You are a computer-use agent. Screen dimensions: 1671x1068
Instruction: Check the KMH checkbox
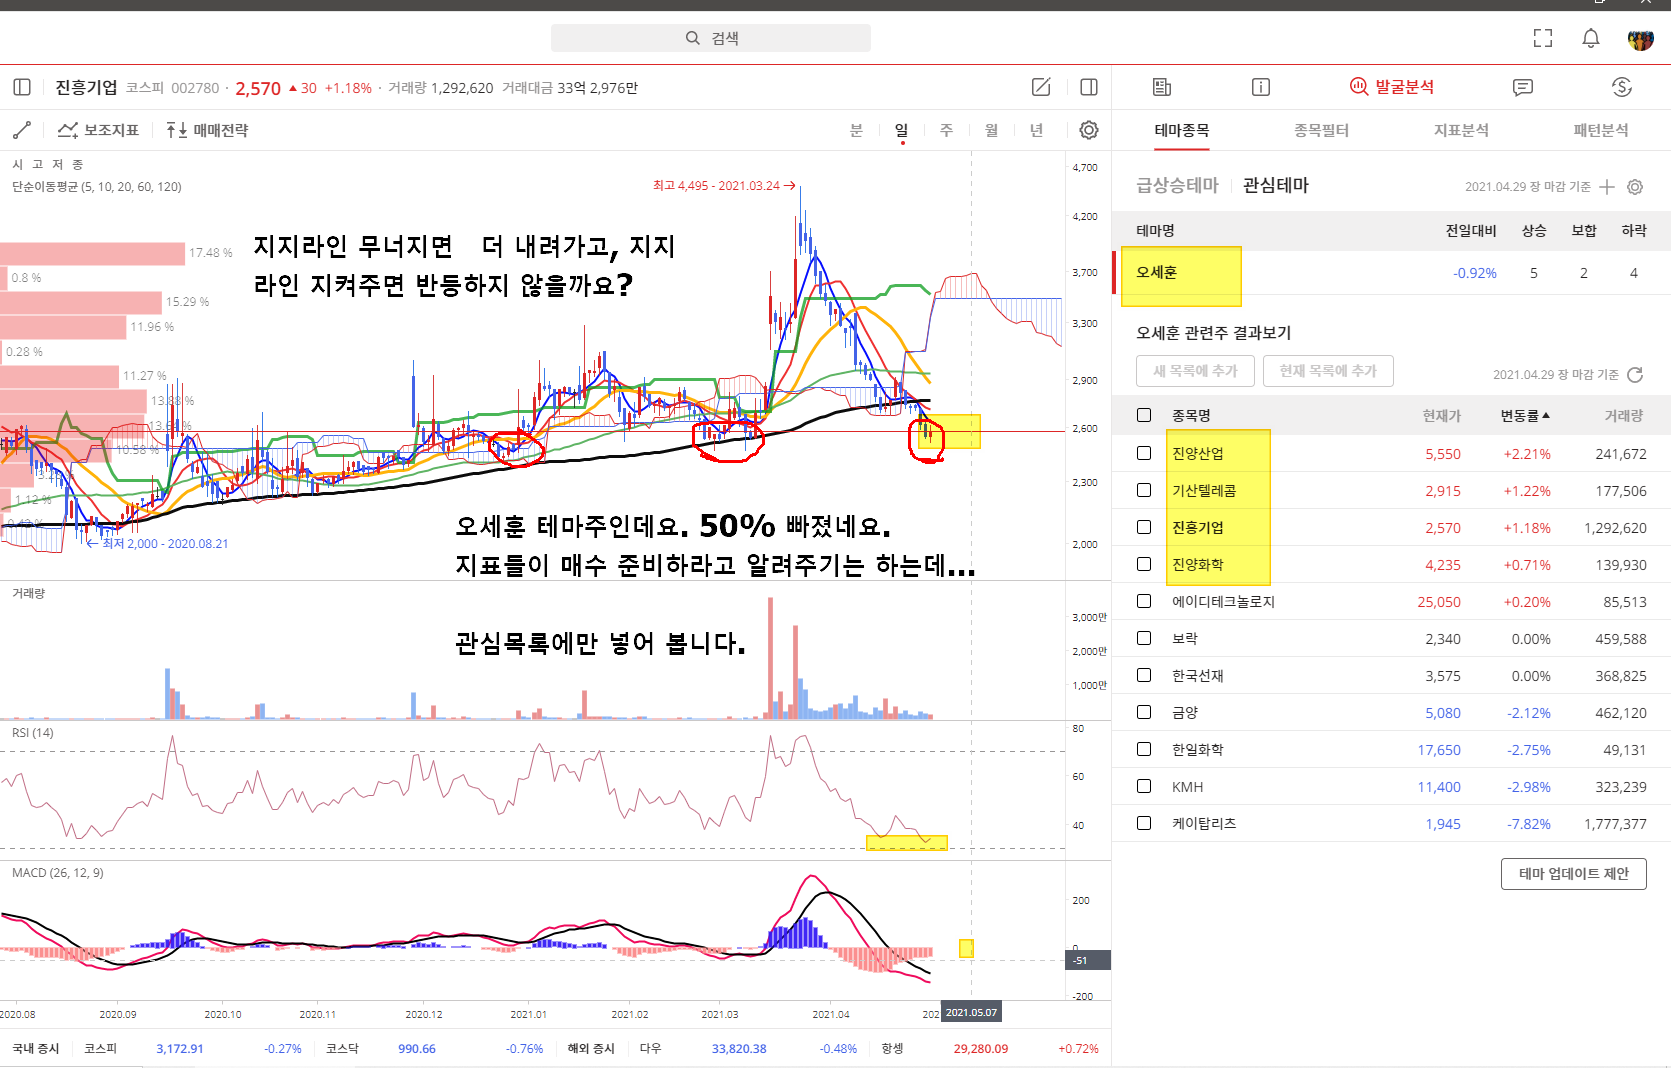(x=1144, y=786)
